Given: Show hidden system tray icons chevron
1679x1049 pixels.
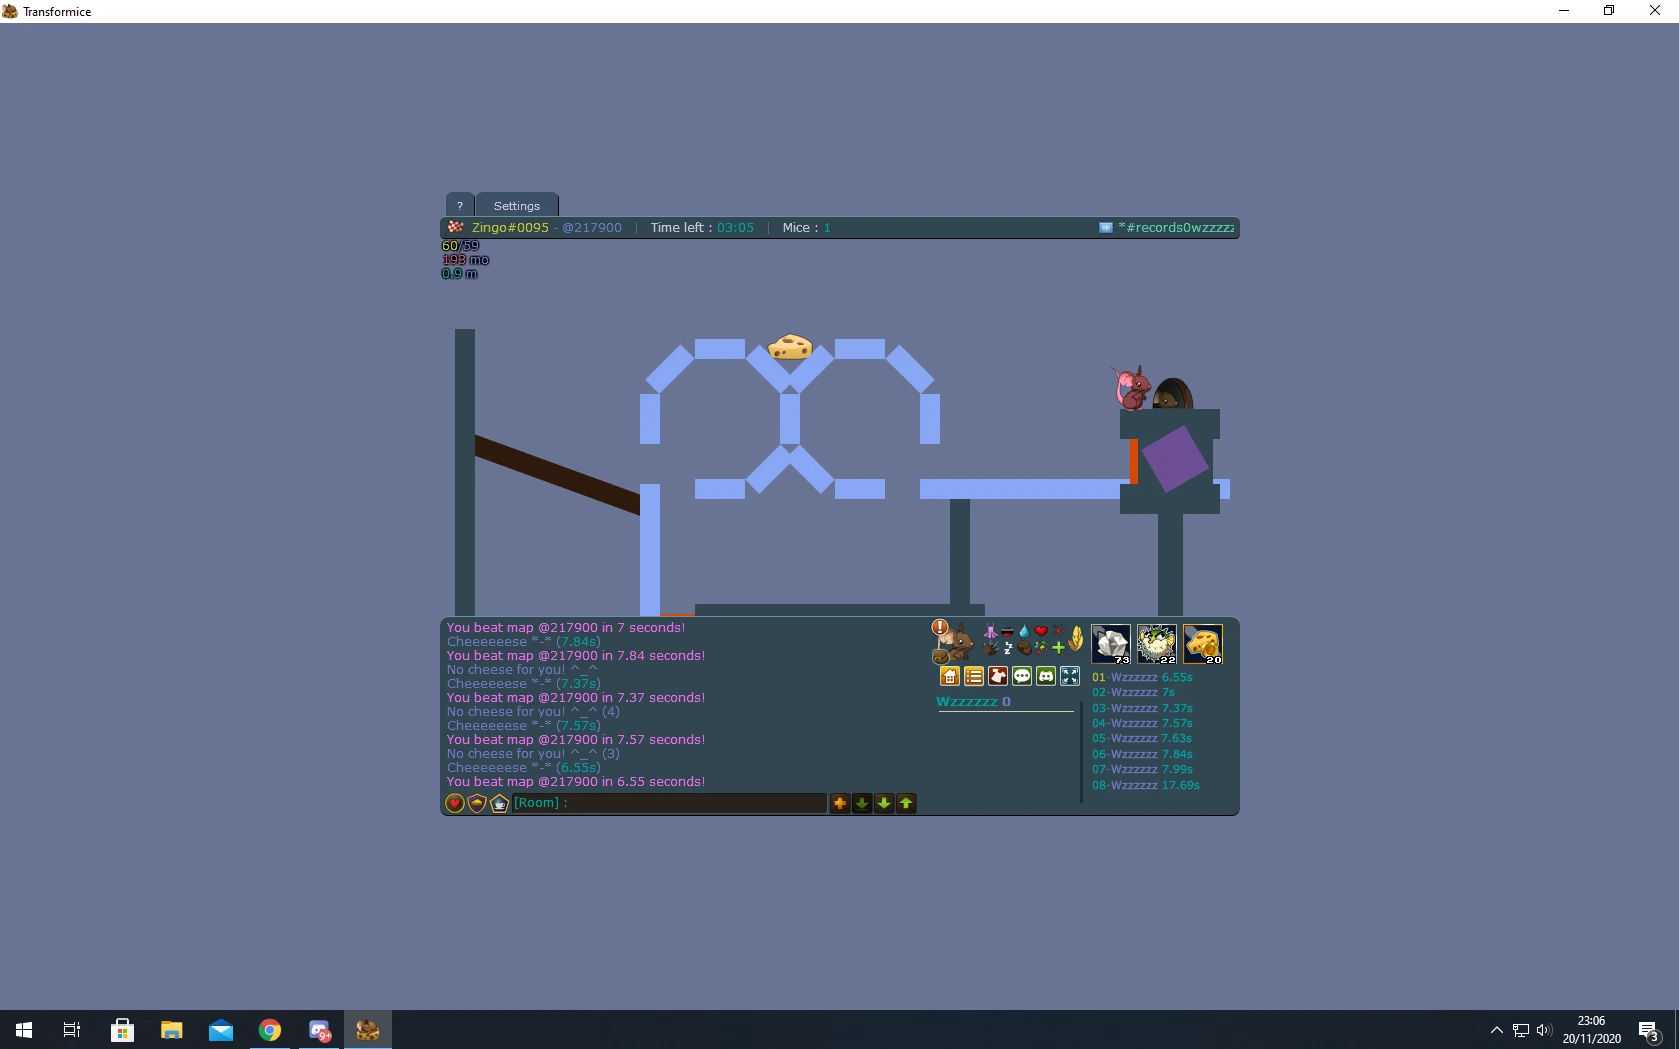Looking at the screenshot, I should (1496, 1029).
